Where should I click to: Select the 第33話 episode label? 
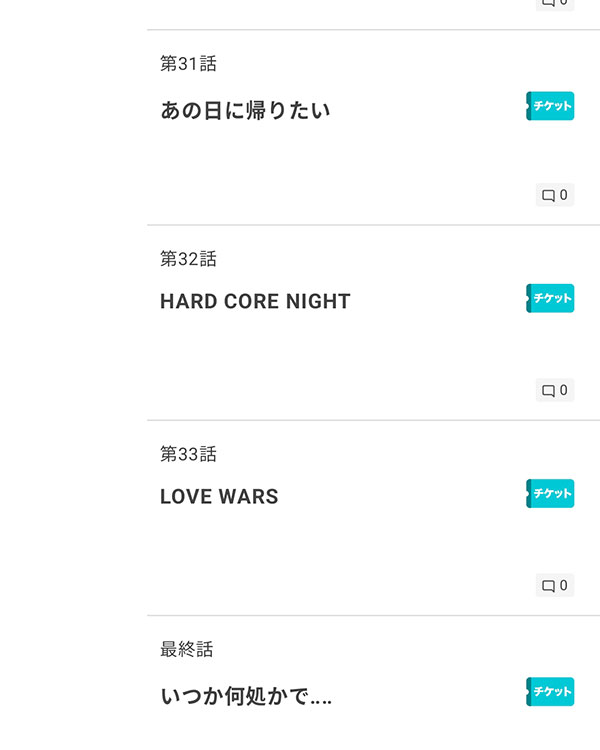coord(188,454)
